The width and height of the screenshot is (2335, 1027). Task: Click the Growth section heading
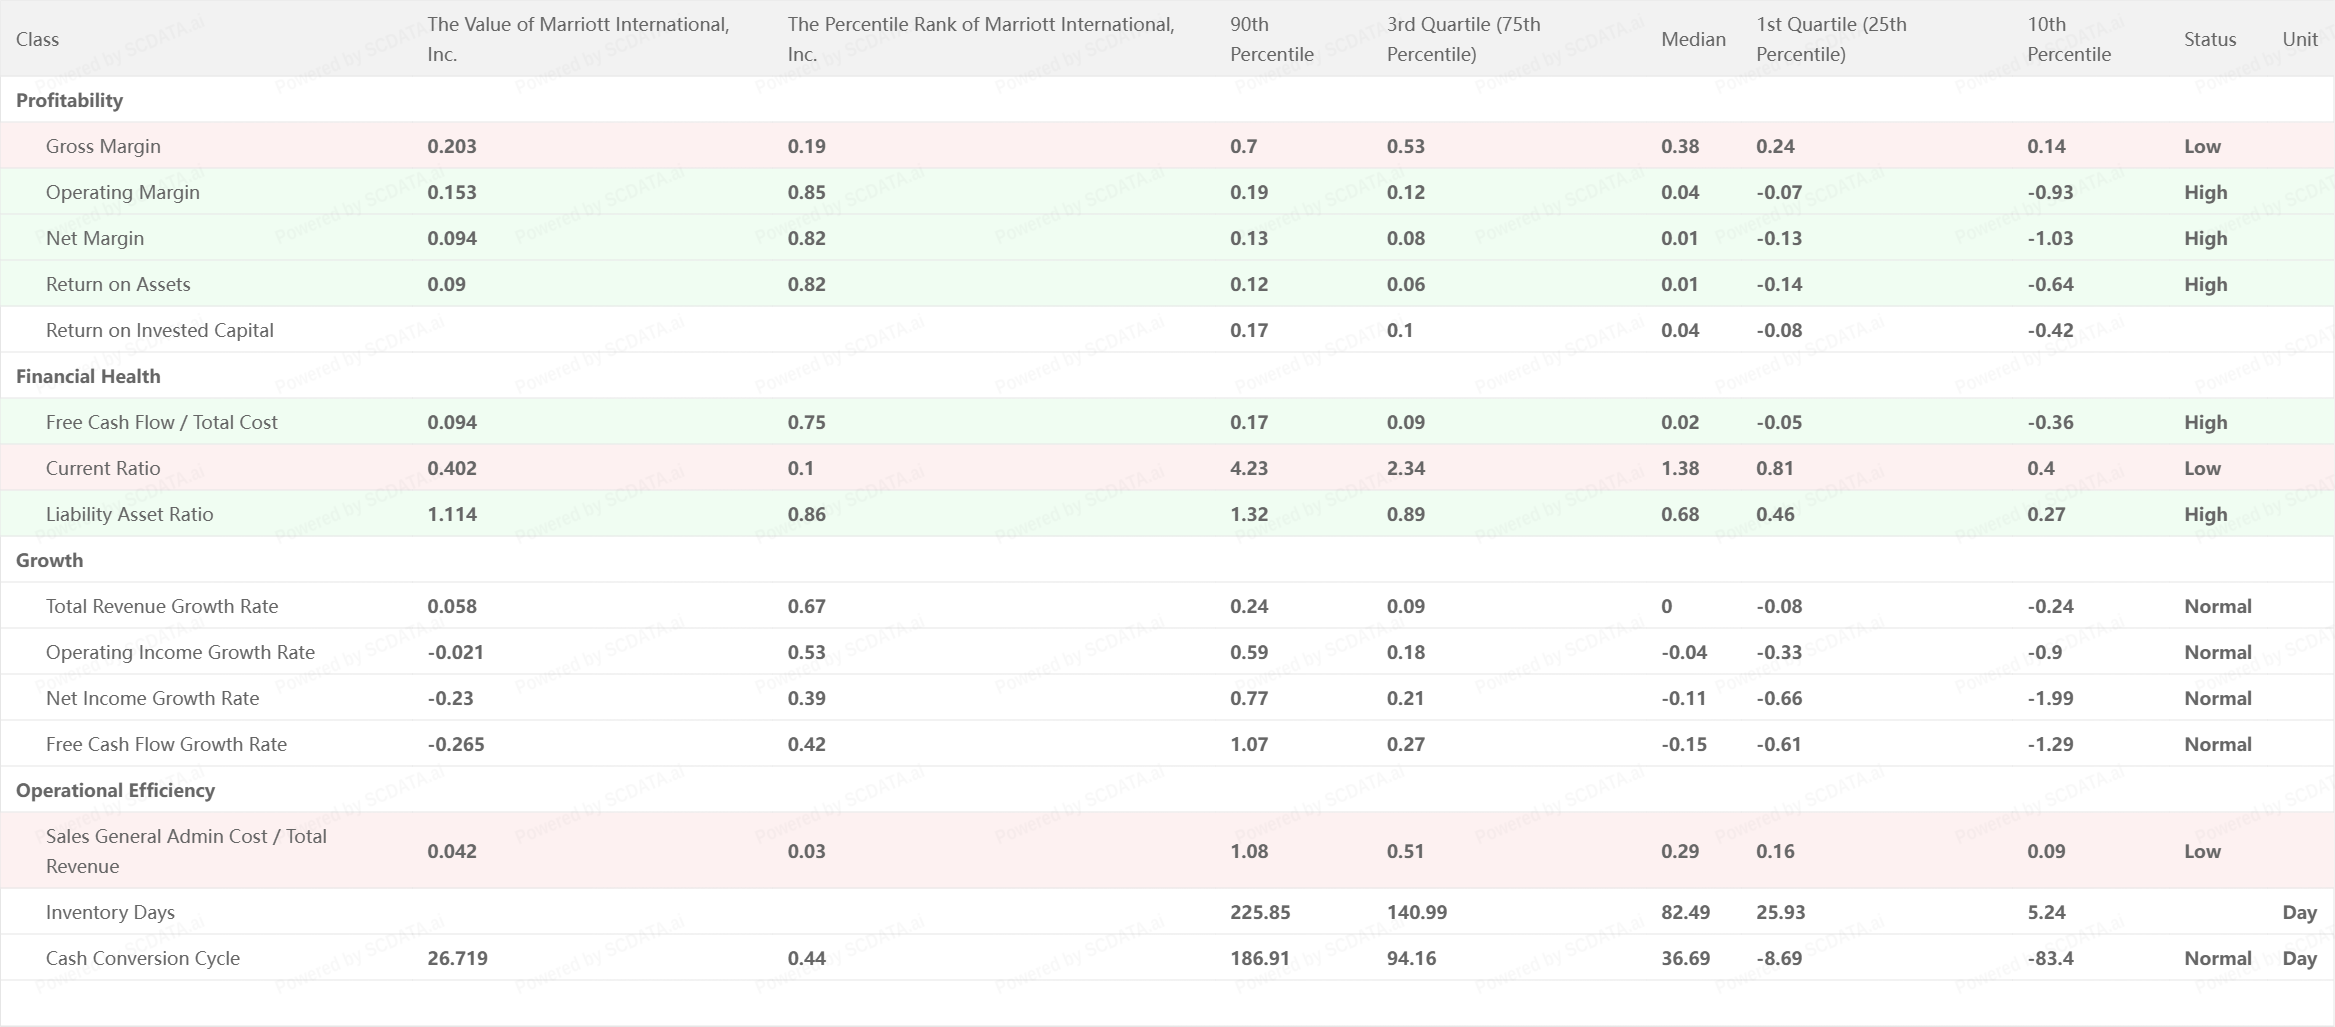(49, 560)
